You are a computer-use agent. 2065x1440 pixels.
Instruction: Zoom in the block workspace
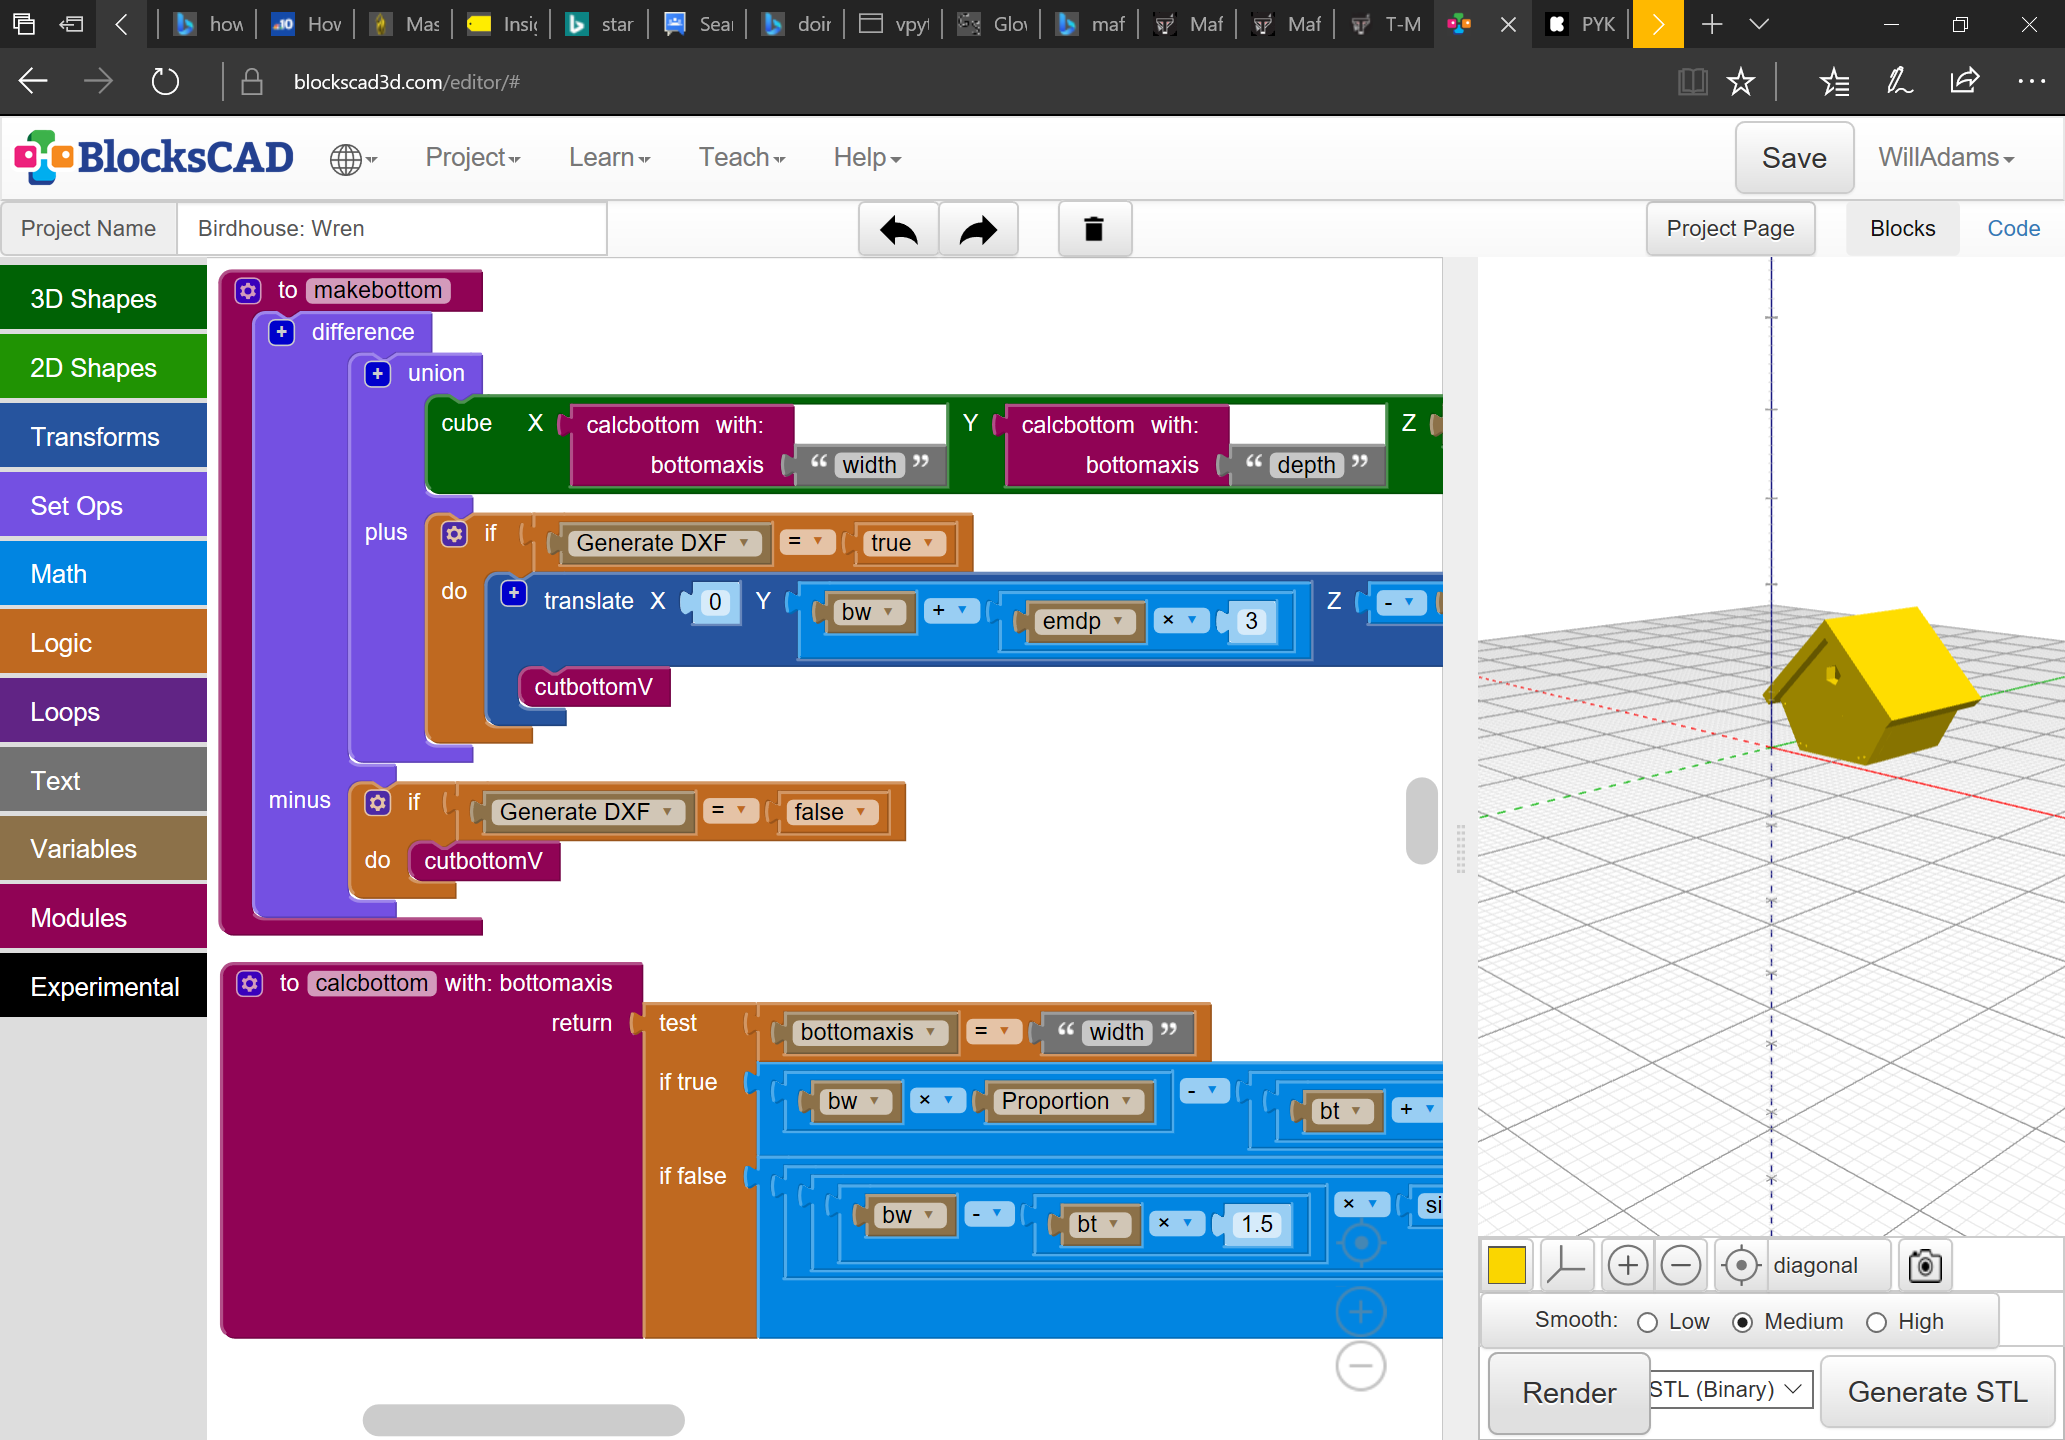(x=1361, y=1311)
